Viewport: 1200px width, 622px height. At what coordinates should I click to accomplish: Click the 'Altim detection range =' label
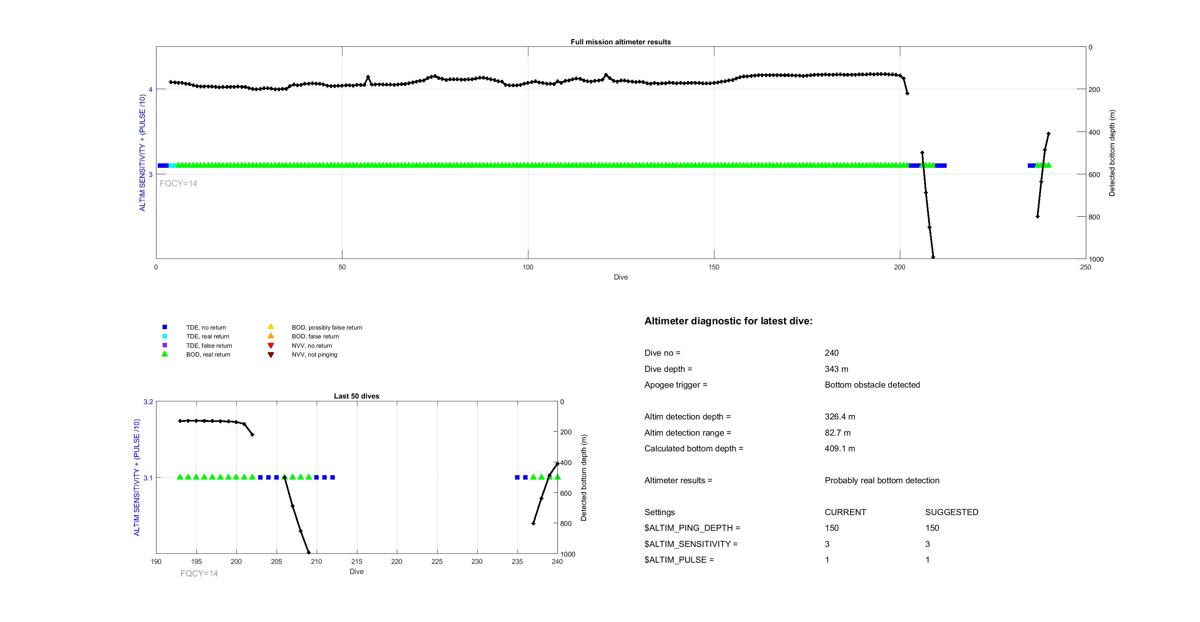pos(688,433)
